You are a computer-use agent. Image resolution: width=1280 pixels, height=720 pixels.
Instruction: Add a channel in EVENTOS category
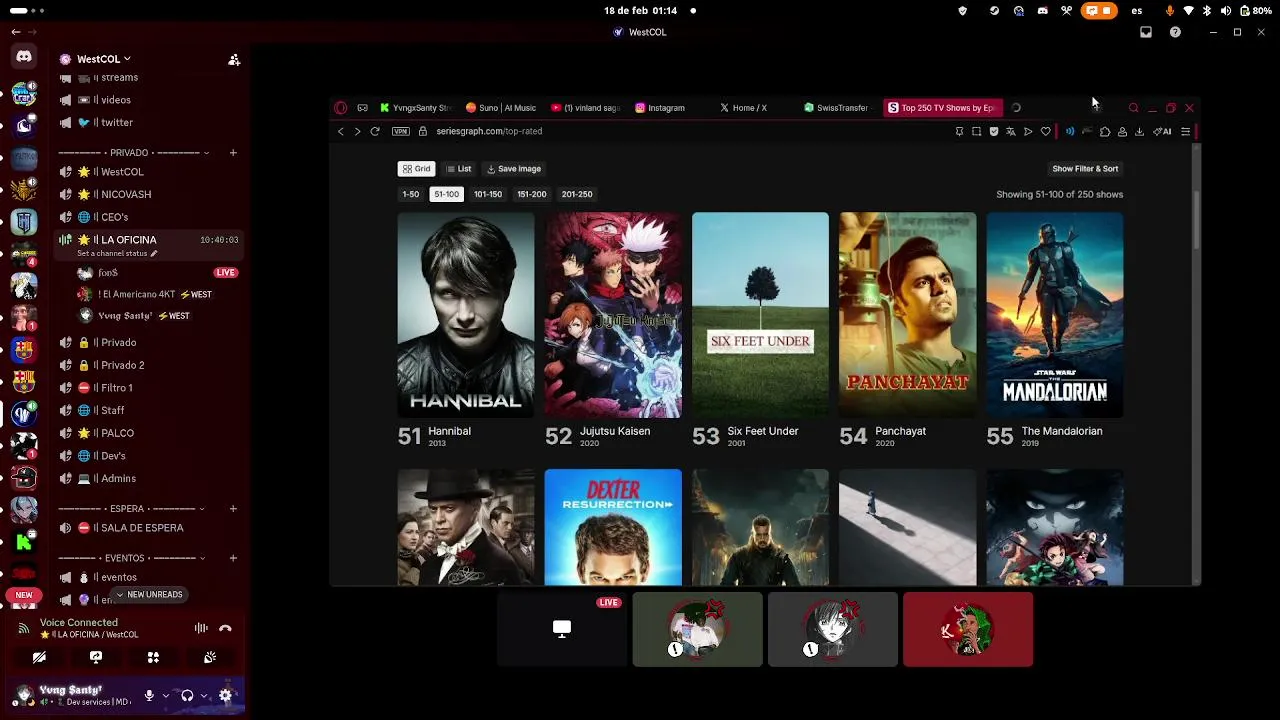[x=233, y=558]
